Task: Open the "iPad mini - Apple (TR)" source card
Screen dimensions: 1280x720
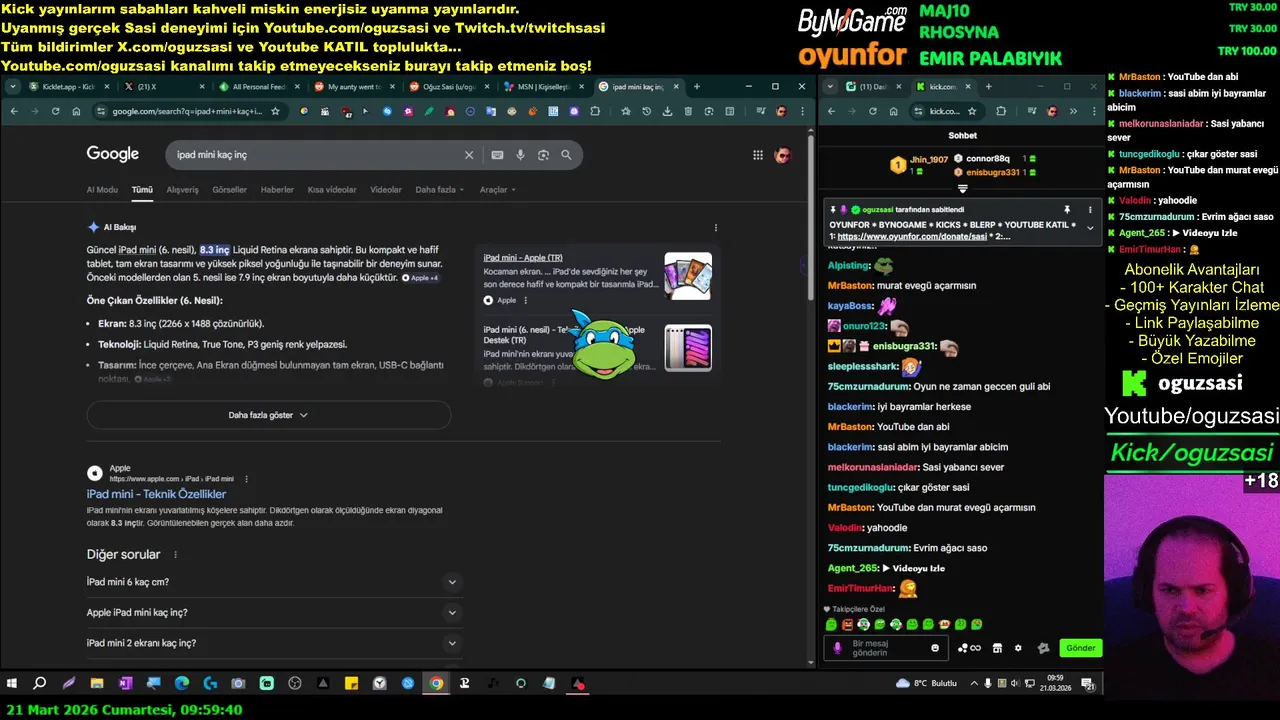Action: 523,257
